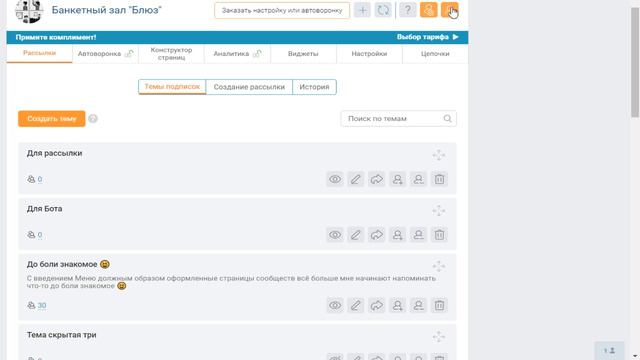Open the Автоворонка tab

[105, 53]
